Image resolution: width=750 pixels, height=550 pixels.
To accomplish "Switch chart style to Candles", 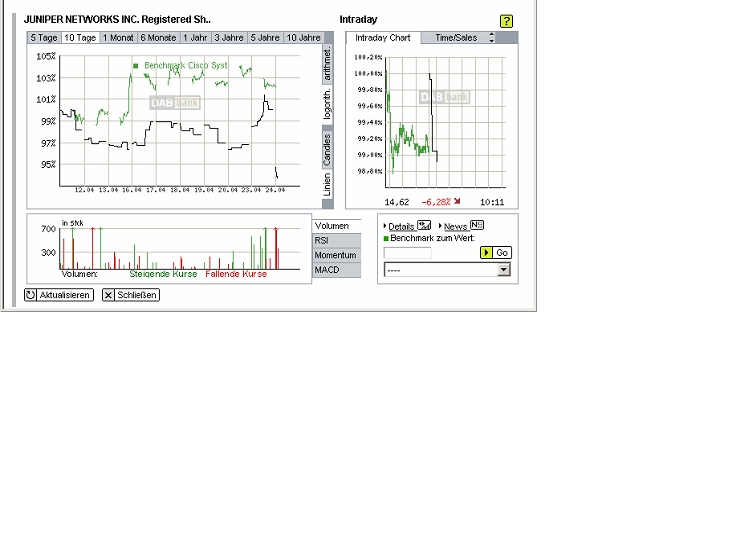I will click(327, 150).
